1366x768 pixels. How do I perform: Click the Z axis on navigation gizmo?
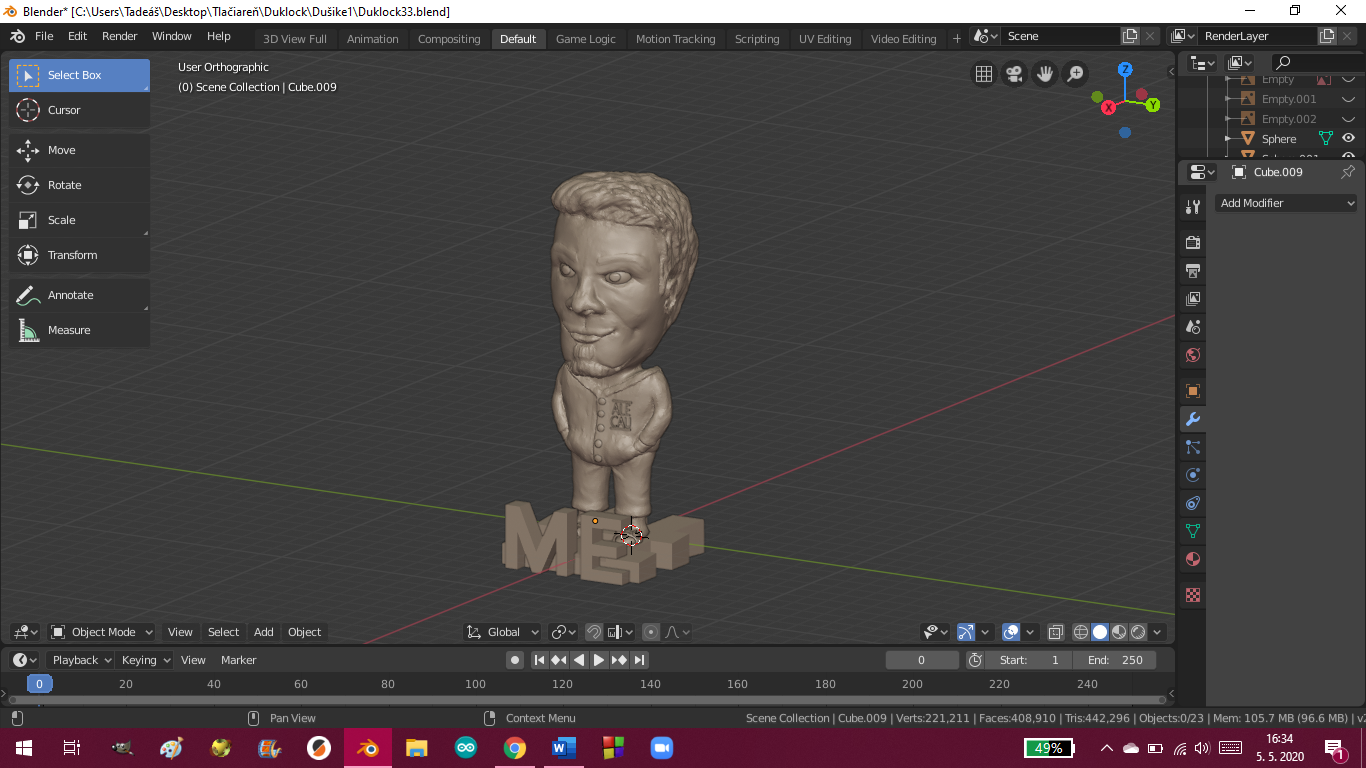1125,69
